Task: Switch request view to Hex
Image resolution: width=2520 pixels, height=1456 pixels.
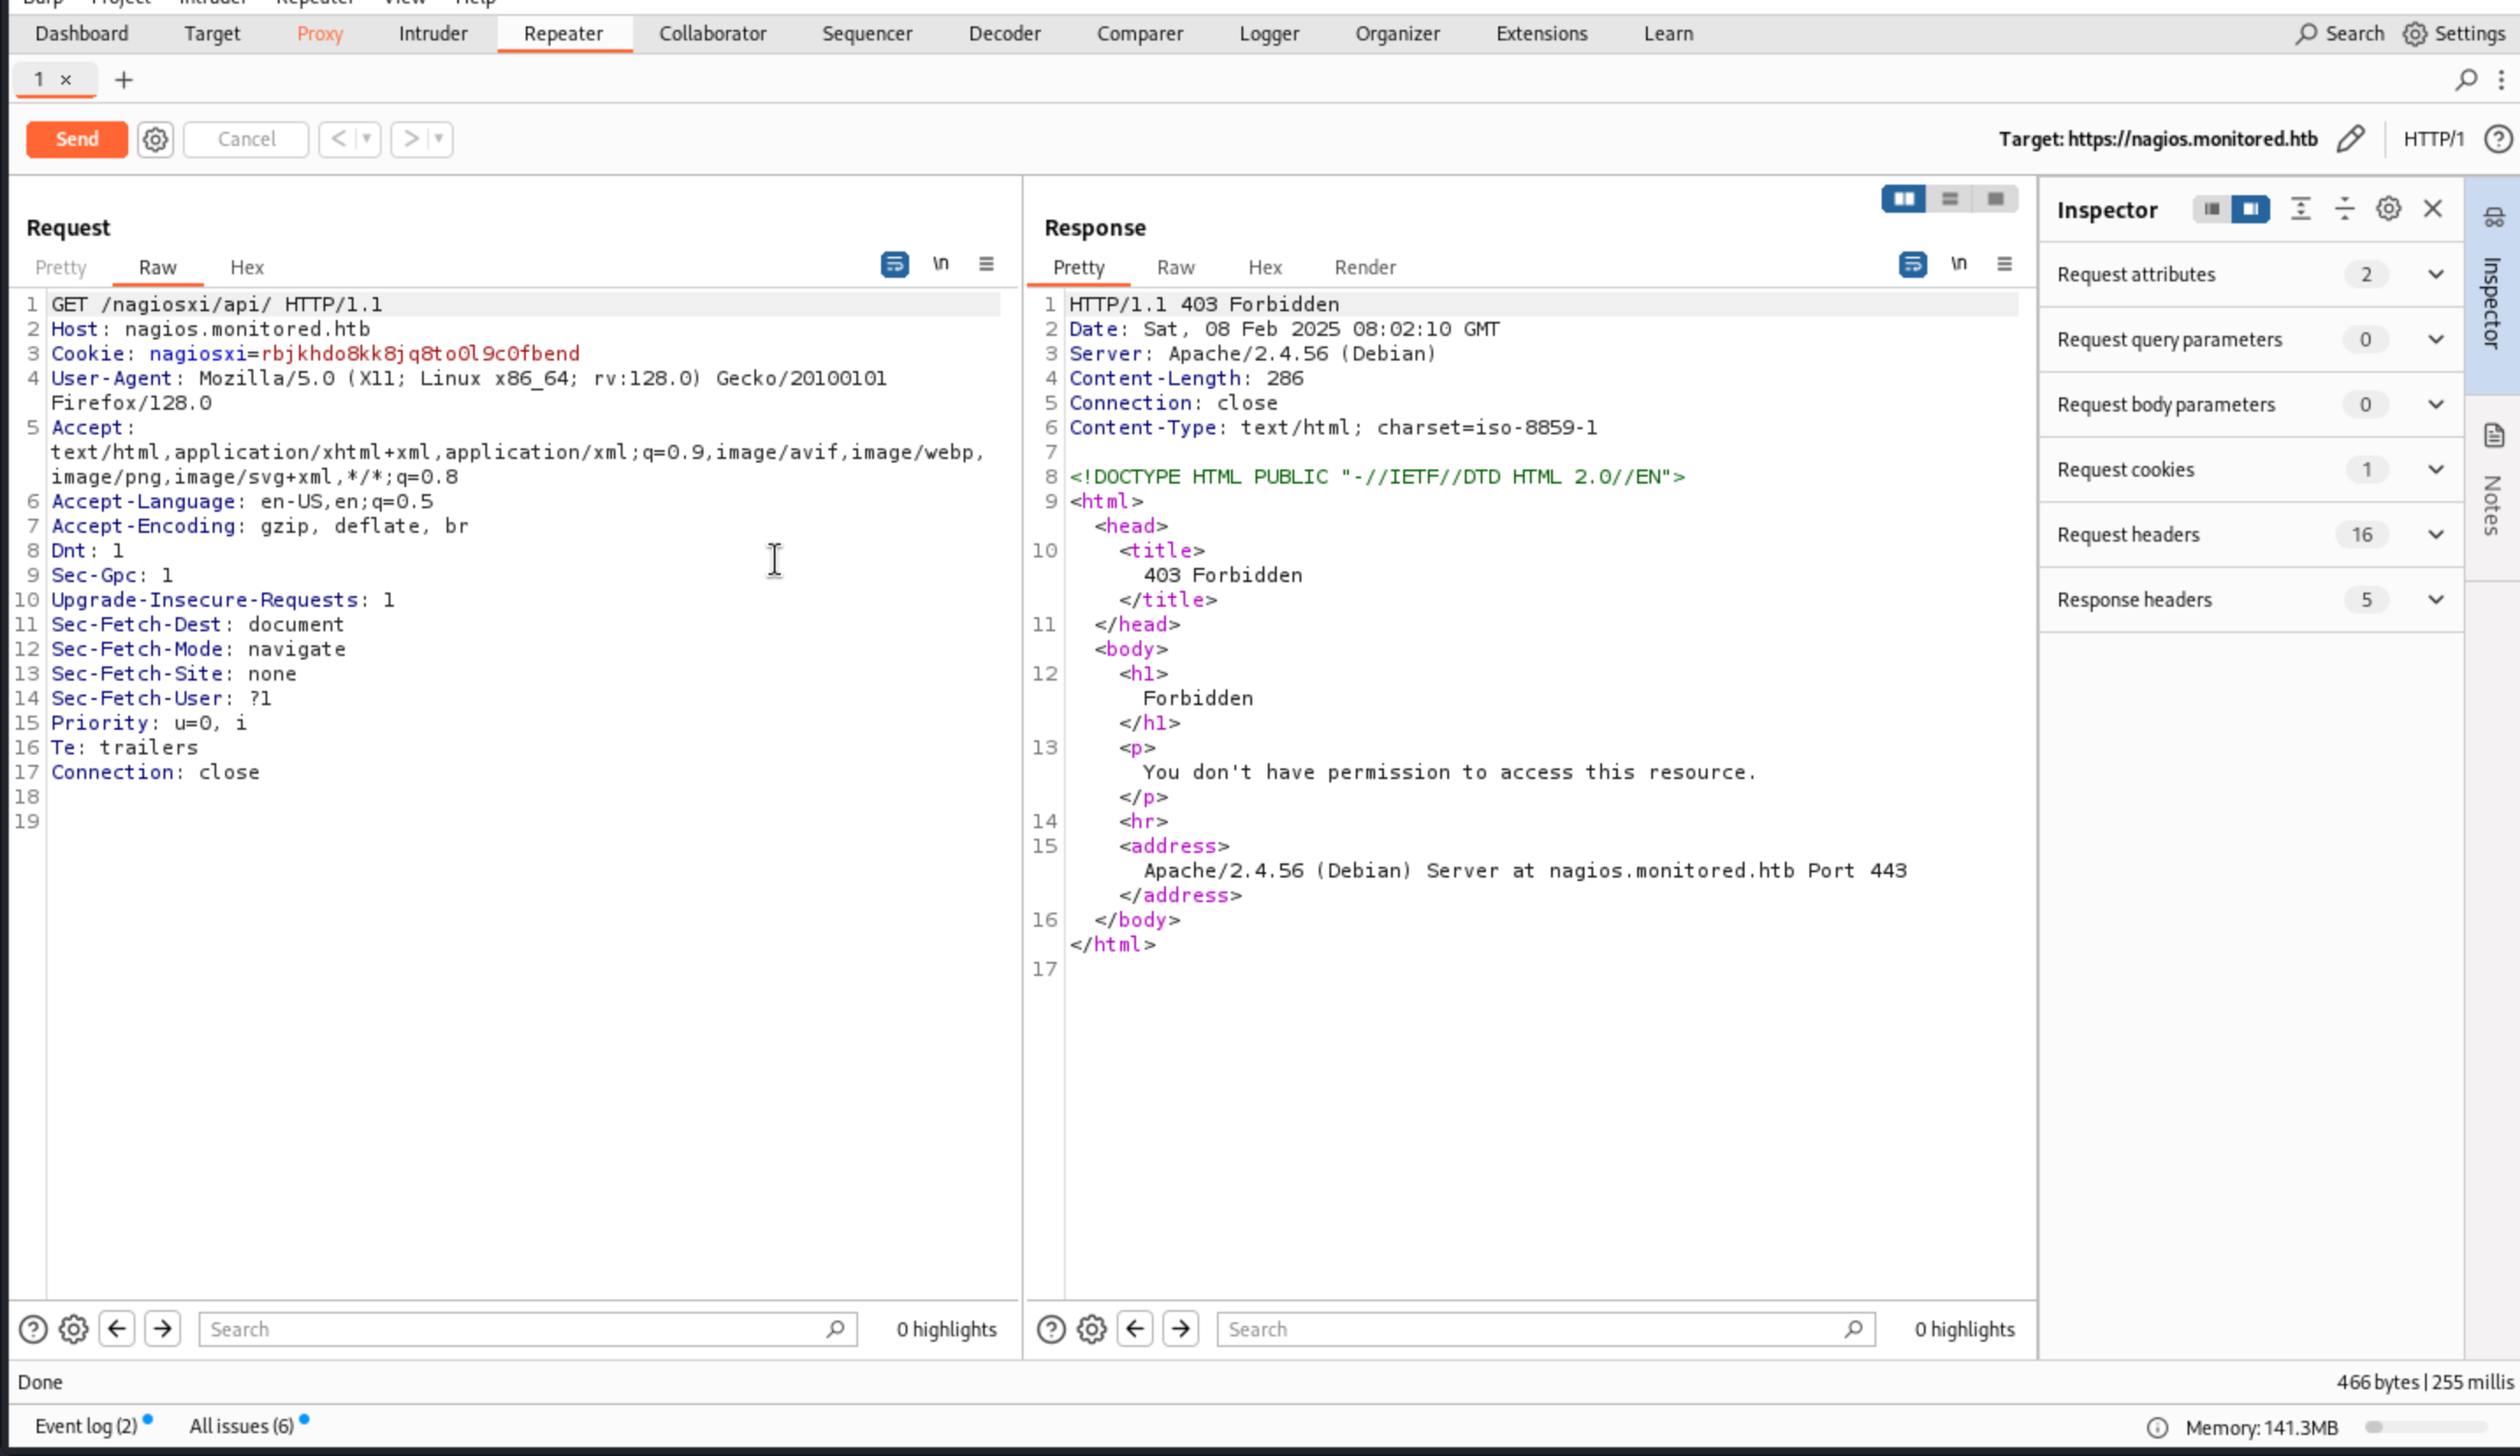Action: tap(247, 267)
